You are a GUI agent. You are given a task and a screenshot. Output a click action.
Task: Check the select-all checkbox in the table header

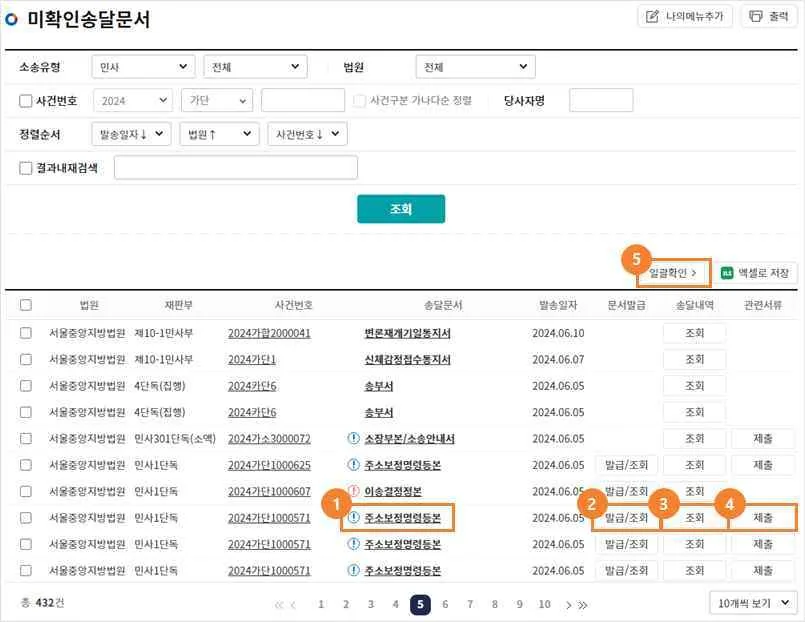click(x=26, y=305)
